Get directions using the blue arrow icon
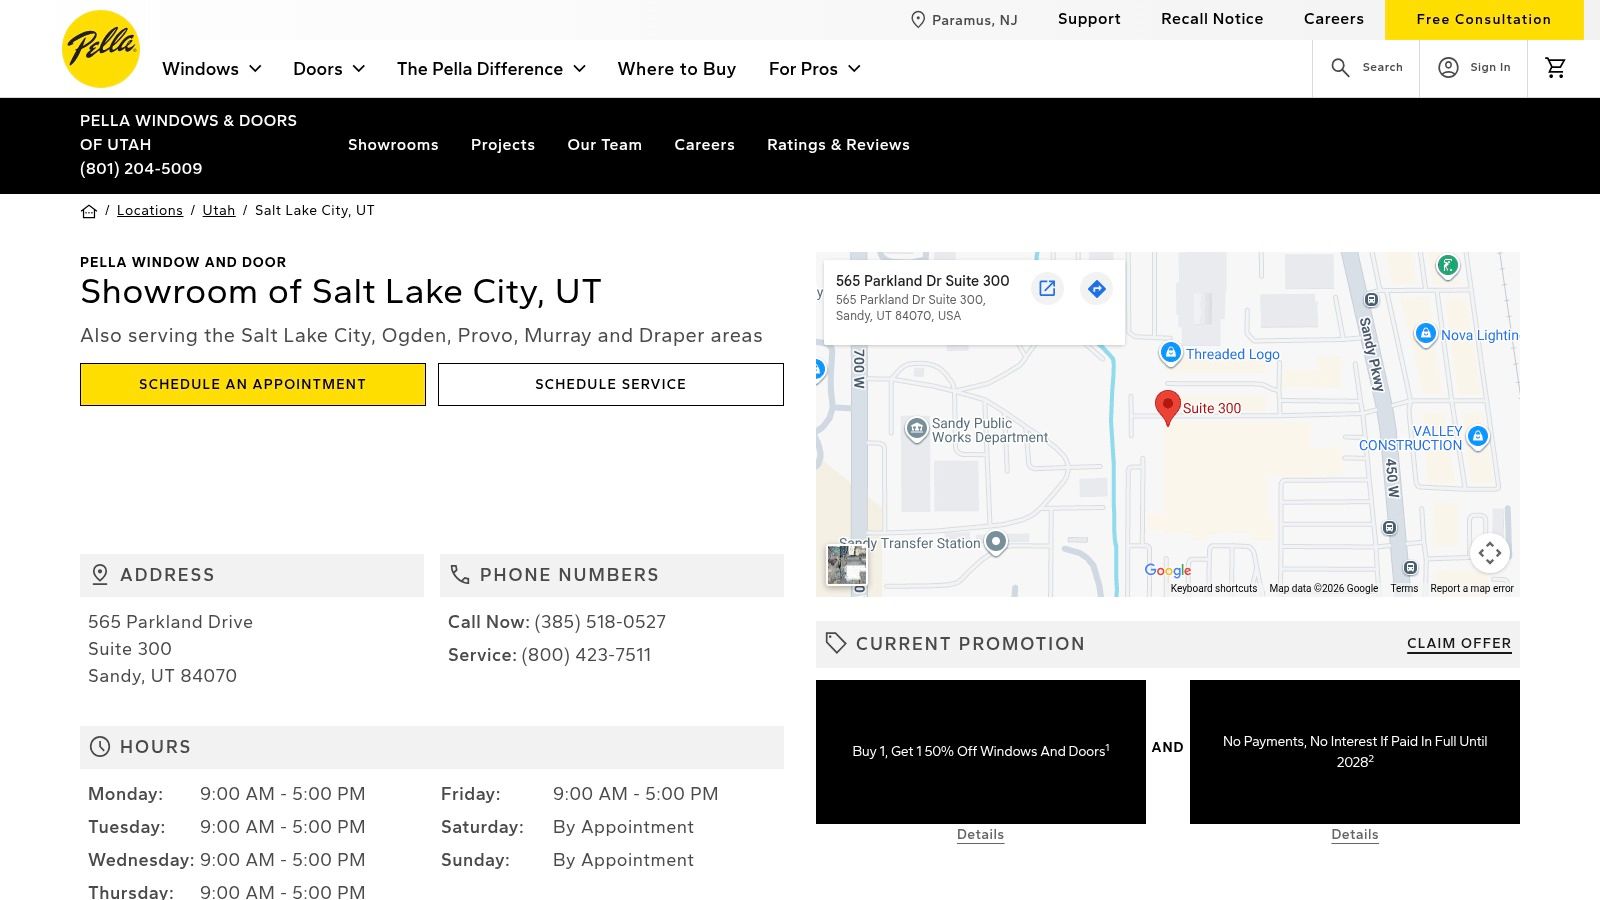Image resolution: width=1600 pixels, height=900 pixels. (1097, 289)
